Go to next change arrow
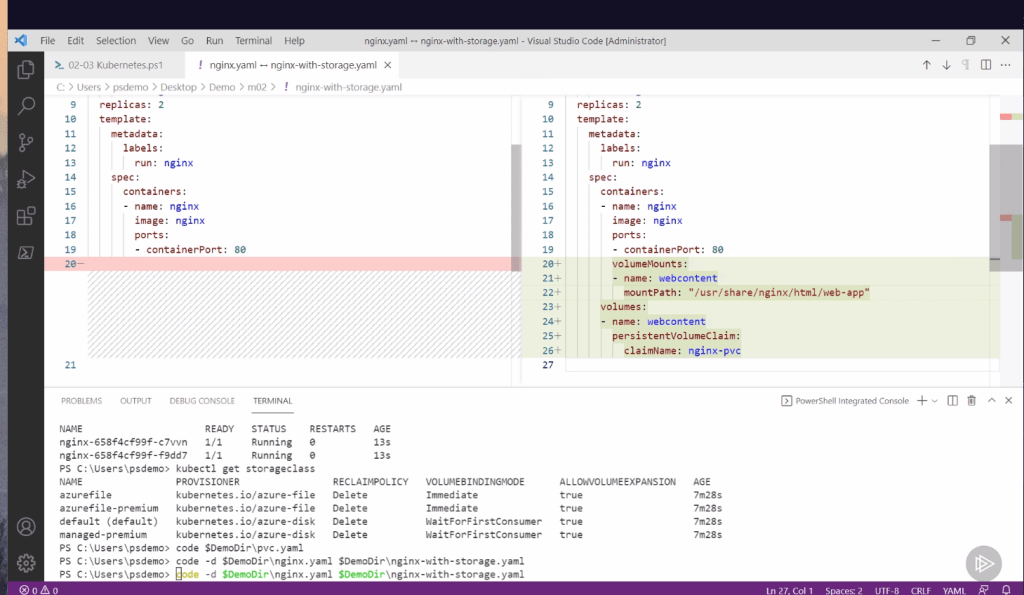 point(946,65)
